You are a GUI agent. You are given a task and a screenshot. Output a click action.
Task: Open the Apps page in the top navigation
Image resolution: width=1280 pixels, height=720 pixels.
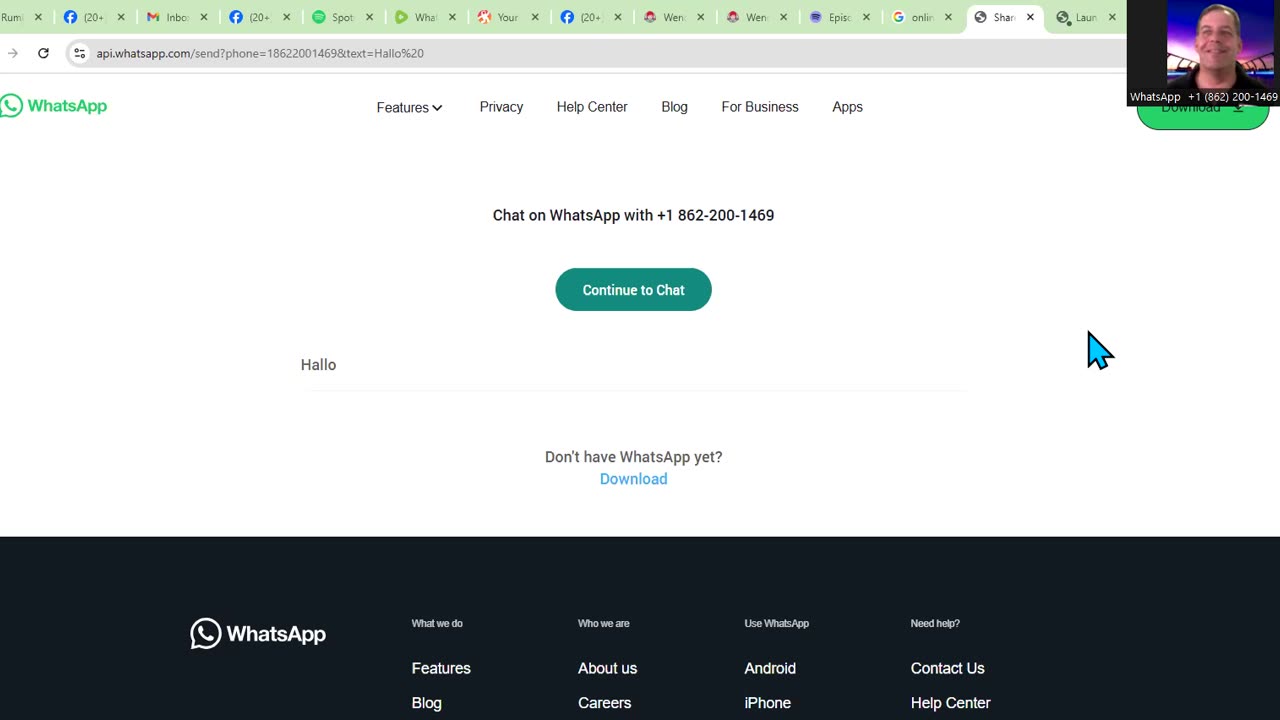847,107
